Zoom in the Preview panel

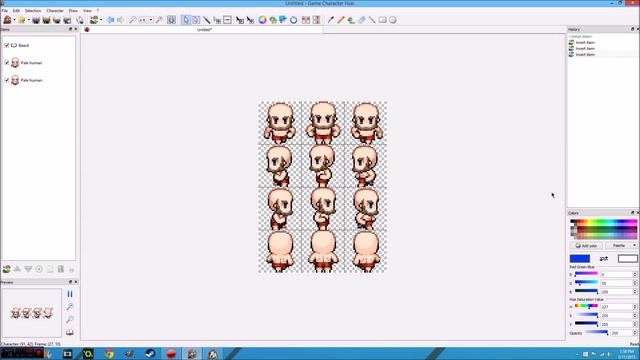tap(70, 307)
